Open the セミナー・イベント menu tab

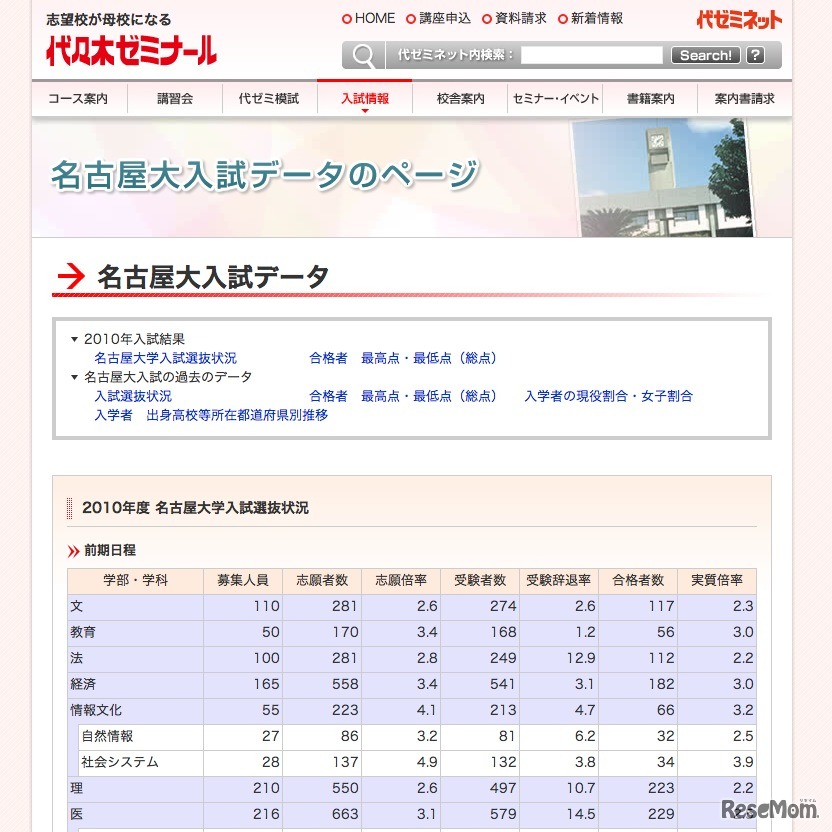click(x=556, y=99)
